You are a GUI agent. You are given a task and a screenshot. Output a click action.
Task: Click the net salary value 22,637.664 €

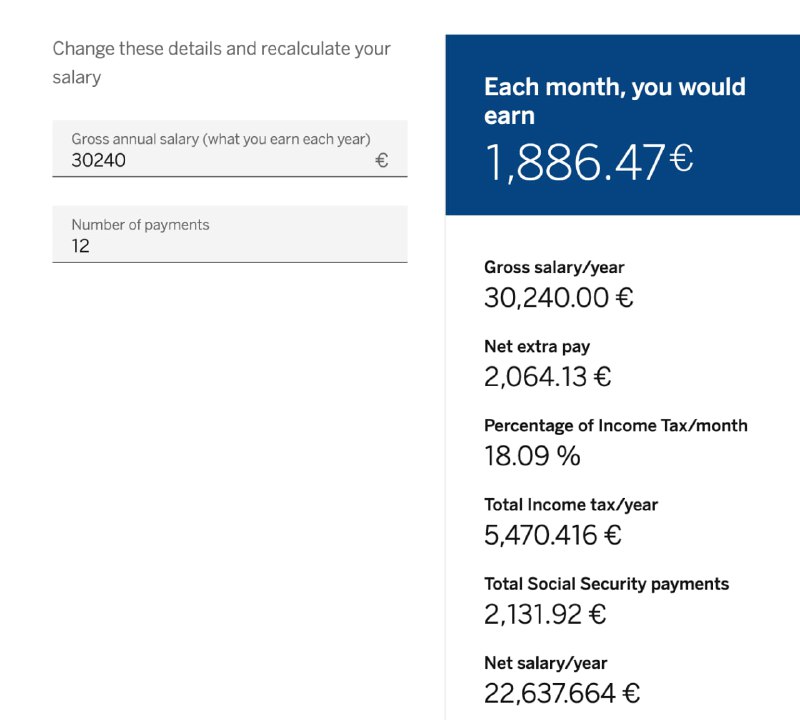[x=562, y=693]
